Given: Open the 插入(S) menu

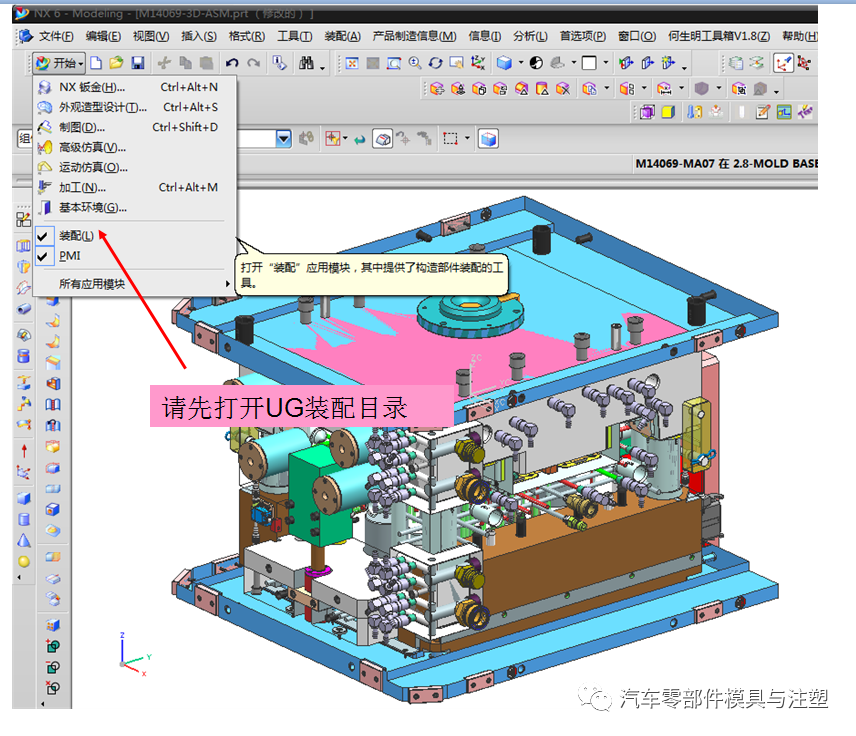Looking at the screenshot, I should click(x=199, y=37).
